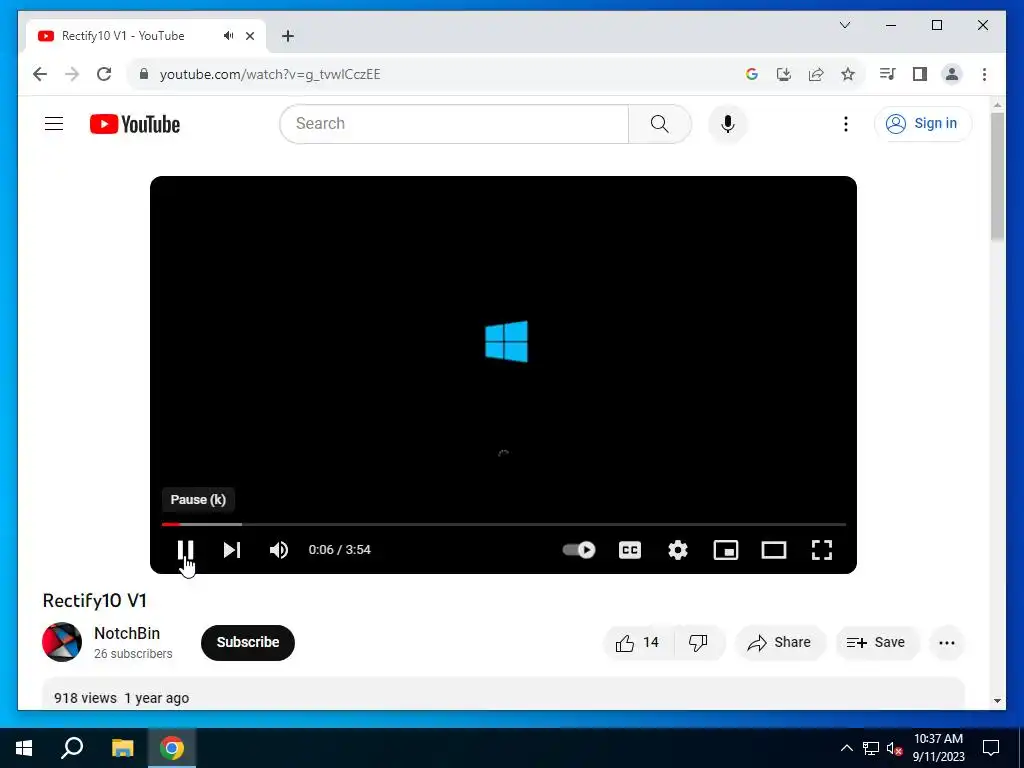Open the muted system volume icon
This screenshot has height=768, width=1024.
[894, 748]
